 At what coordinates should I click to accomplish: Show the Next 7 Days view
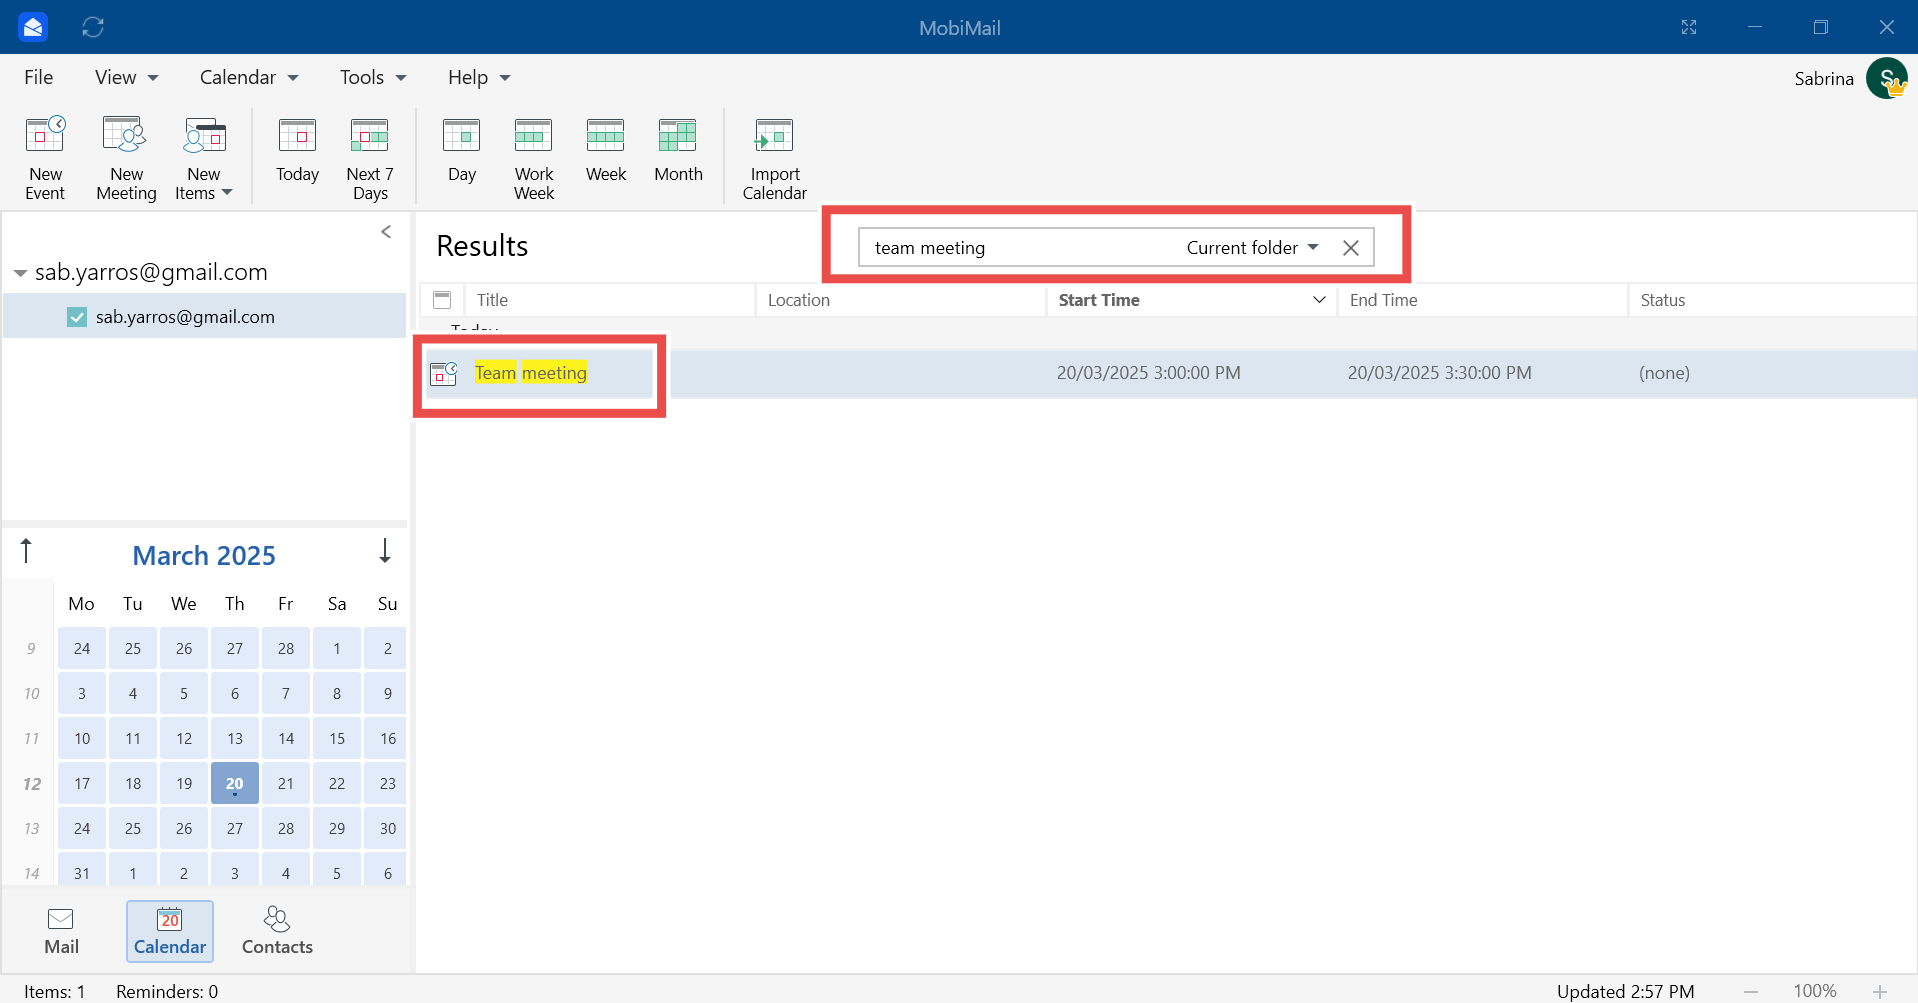tap(370, 158)
